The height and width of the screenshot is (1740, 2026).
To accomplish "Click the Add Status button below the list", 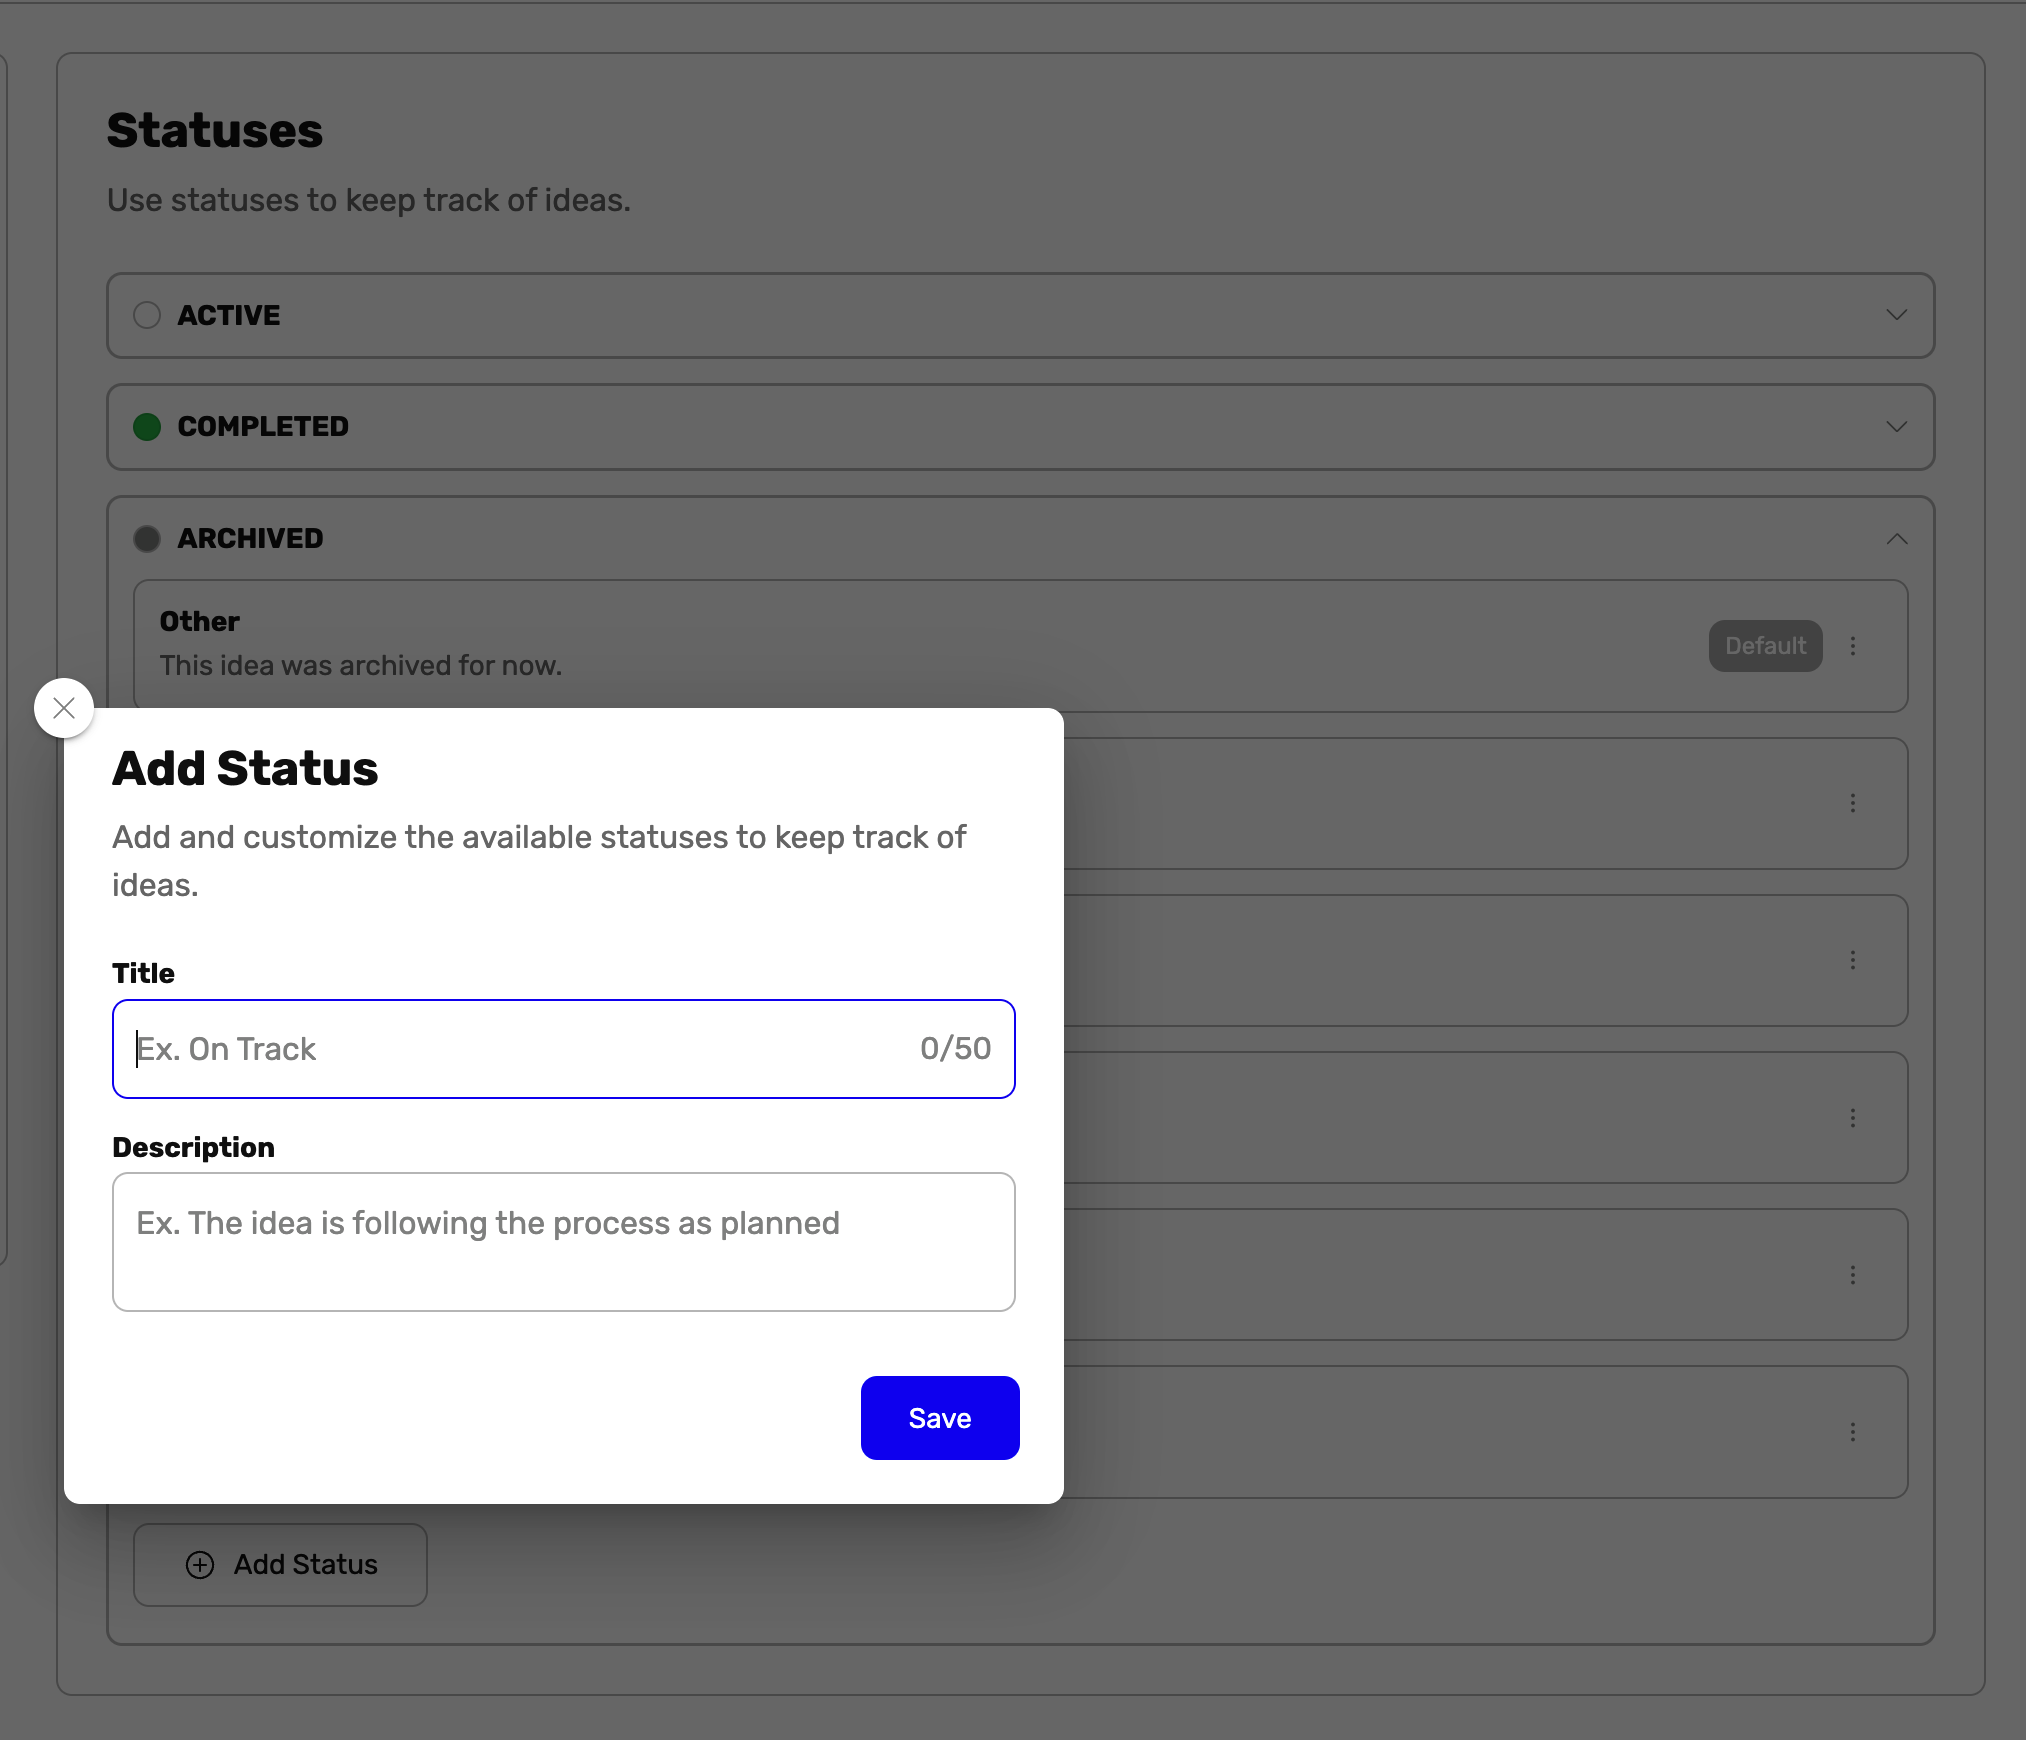I will pyautogui.click(x=281, y=1565).
